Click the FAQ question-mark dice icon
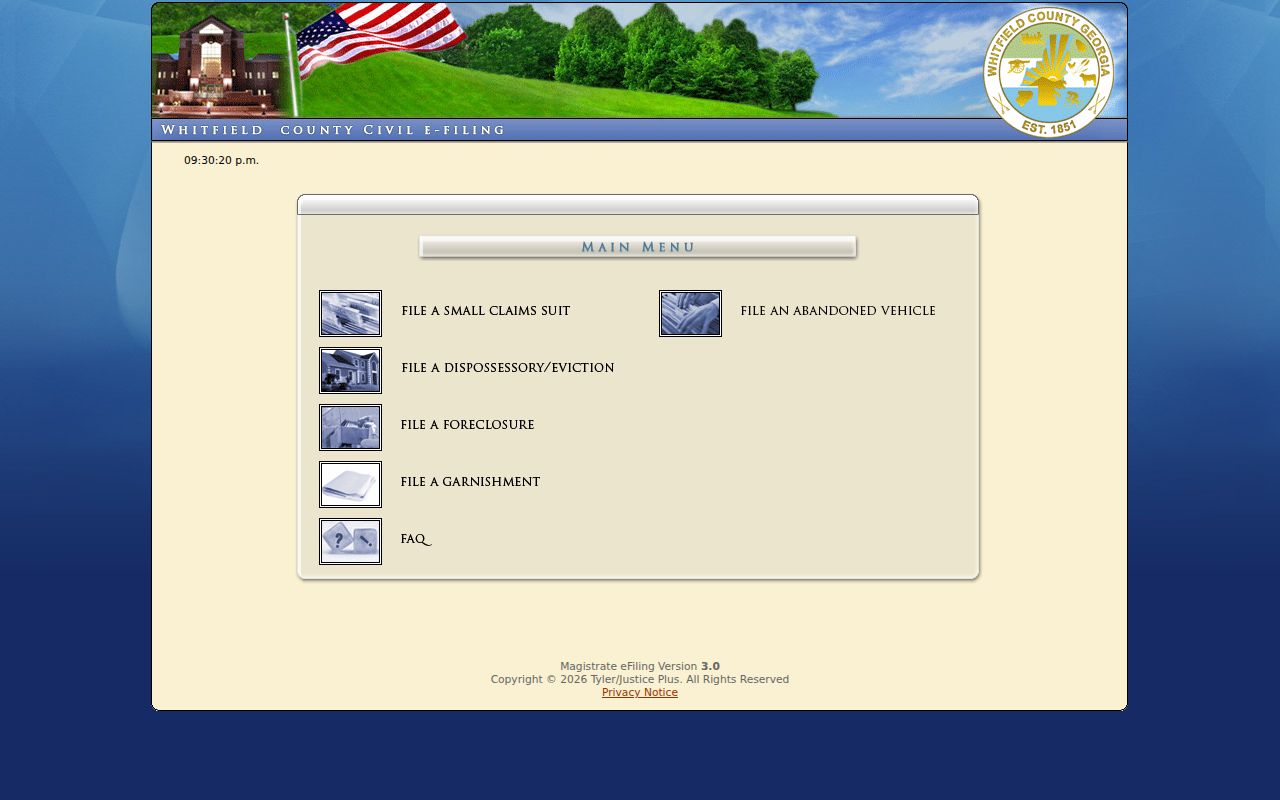Screen dimensions: 1280x800 click(x=350, y=541)
